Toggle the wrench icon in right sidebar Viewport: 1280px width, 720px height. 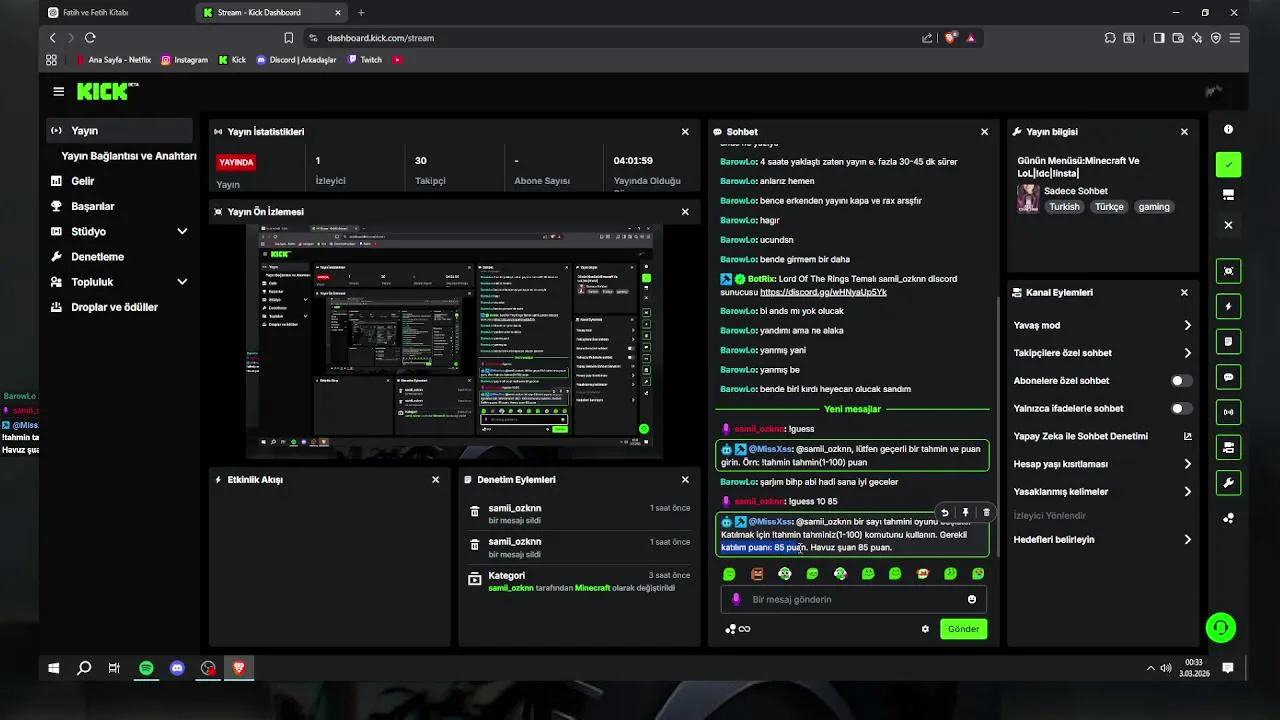pyautogui.click(x=1228, y=482)
